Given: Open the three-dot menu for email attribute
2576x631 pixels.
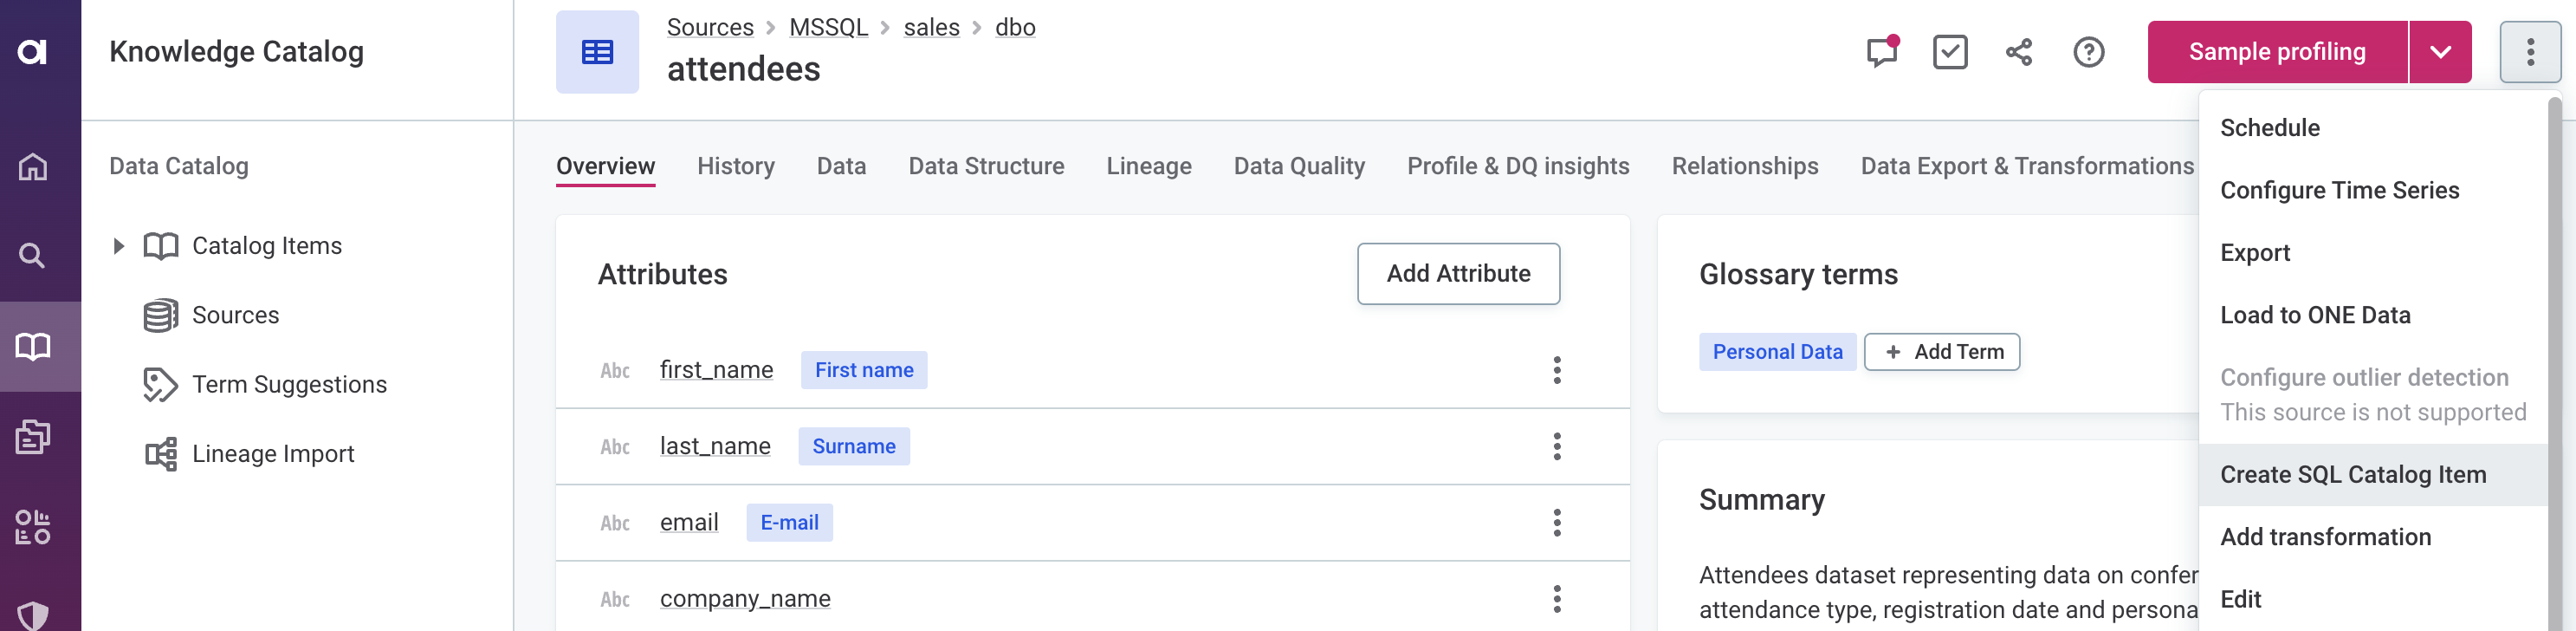Looking at the screenshot, I should click(1556, 522).
